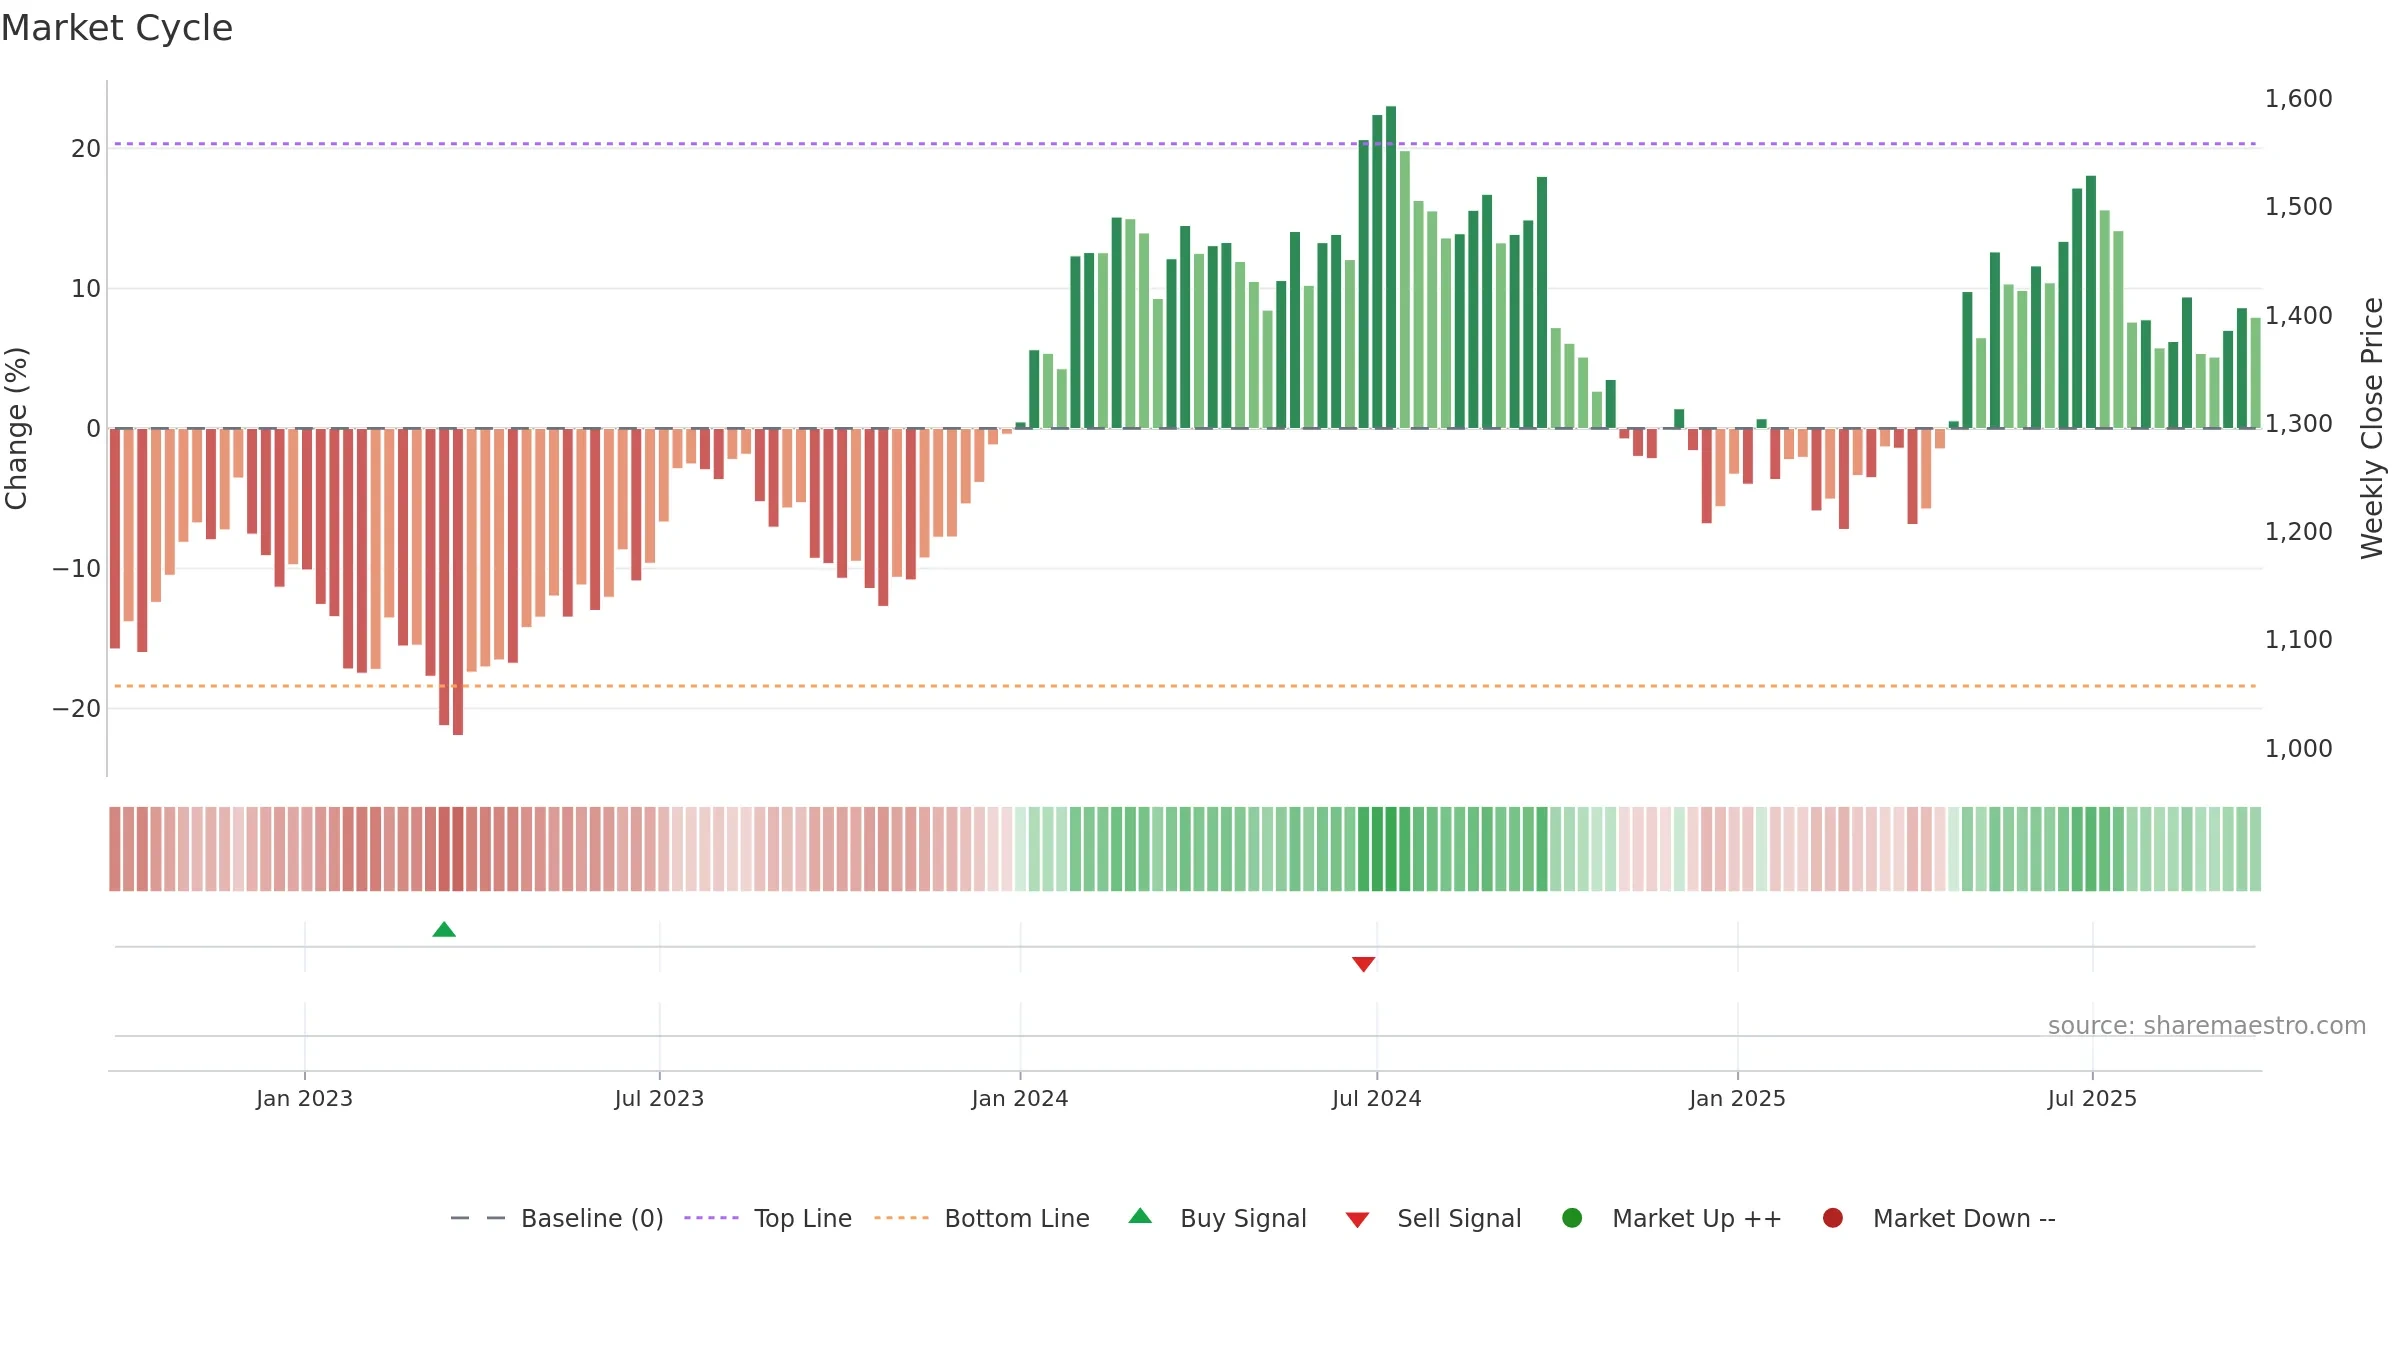
Task: Toggle Top Line legend entry
Action: coord(768,1218)
